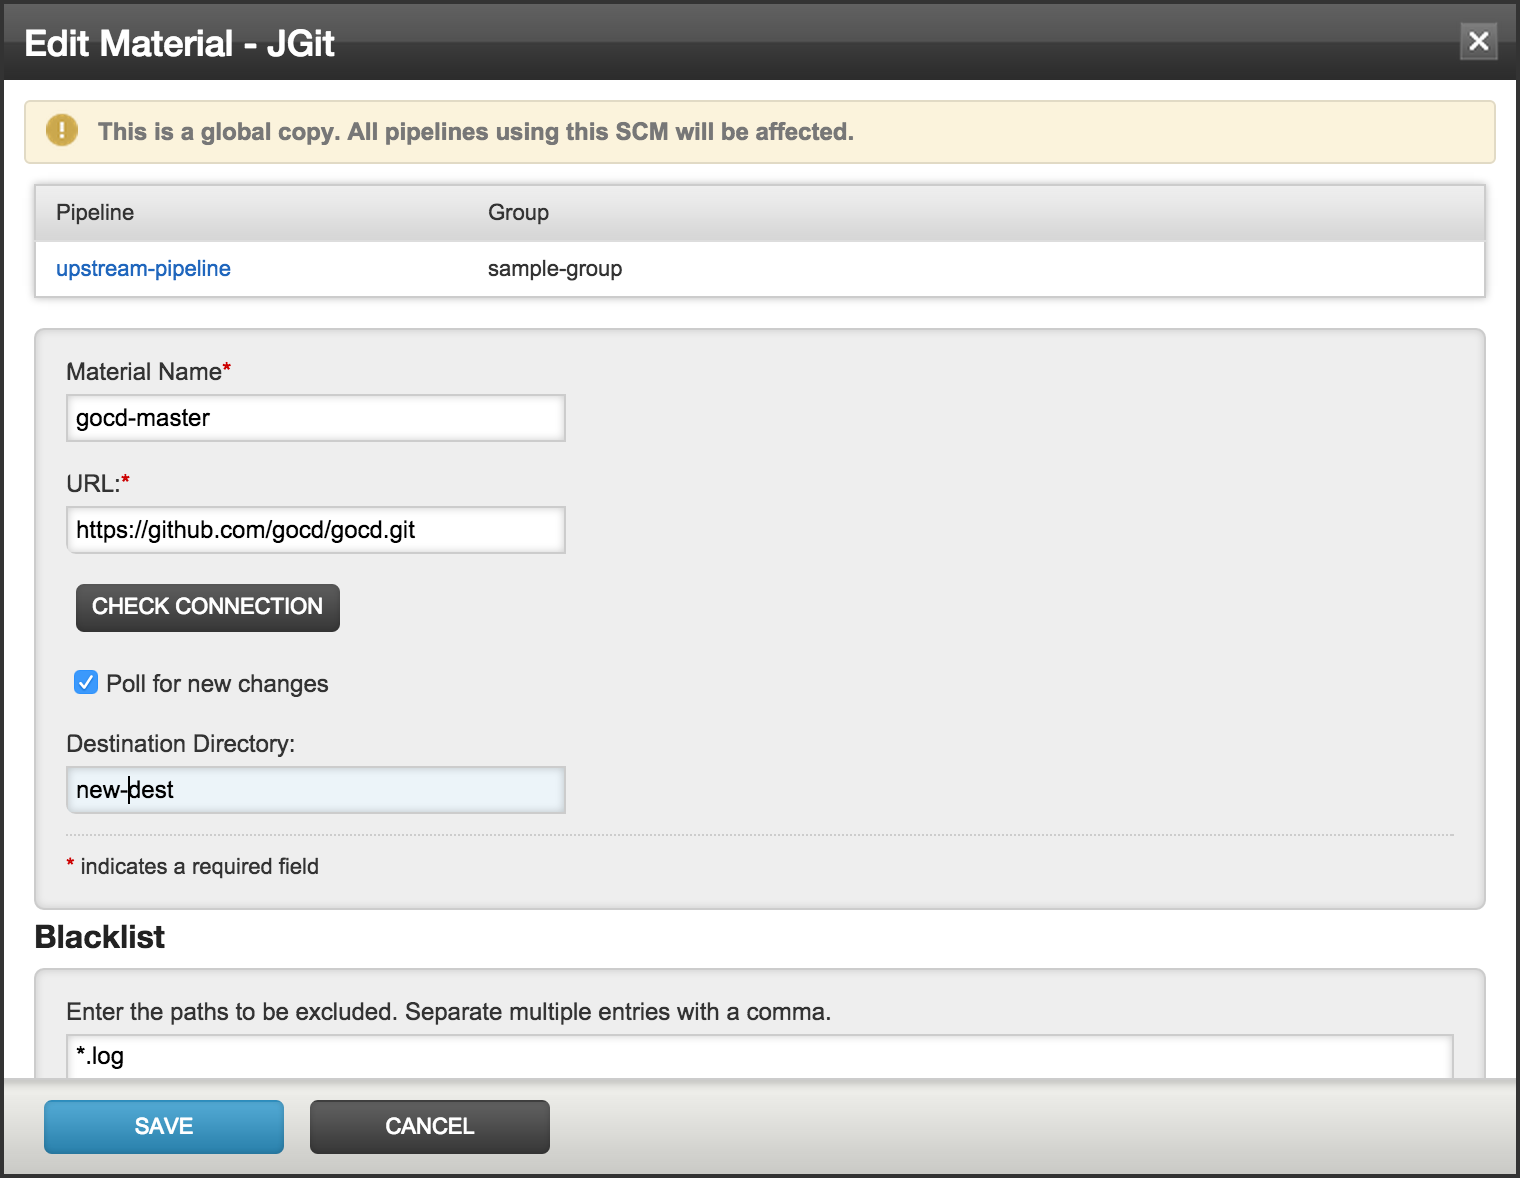Click the Pipeline column header
This screenshot has height=1178, width=1520.
pyautogui.click(x=95, y=213)
